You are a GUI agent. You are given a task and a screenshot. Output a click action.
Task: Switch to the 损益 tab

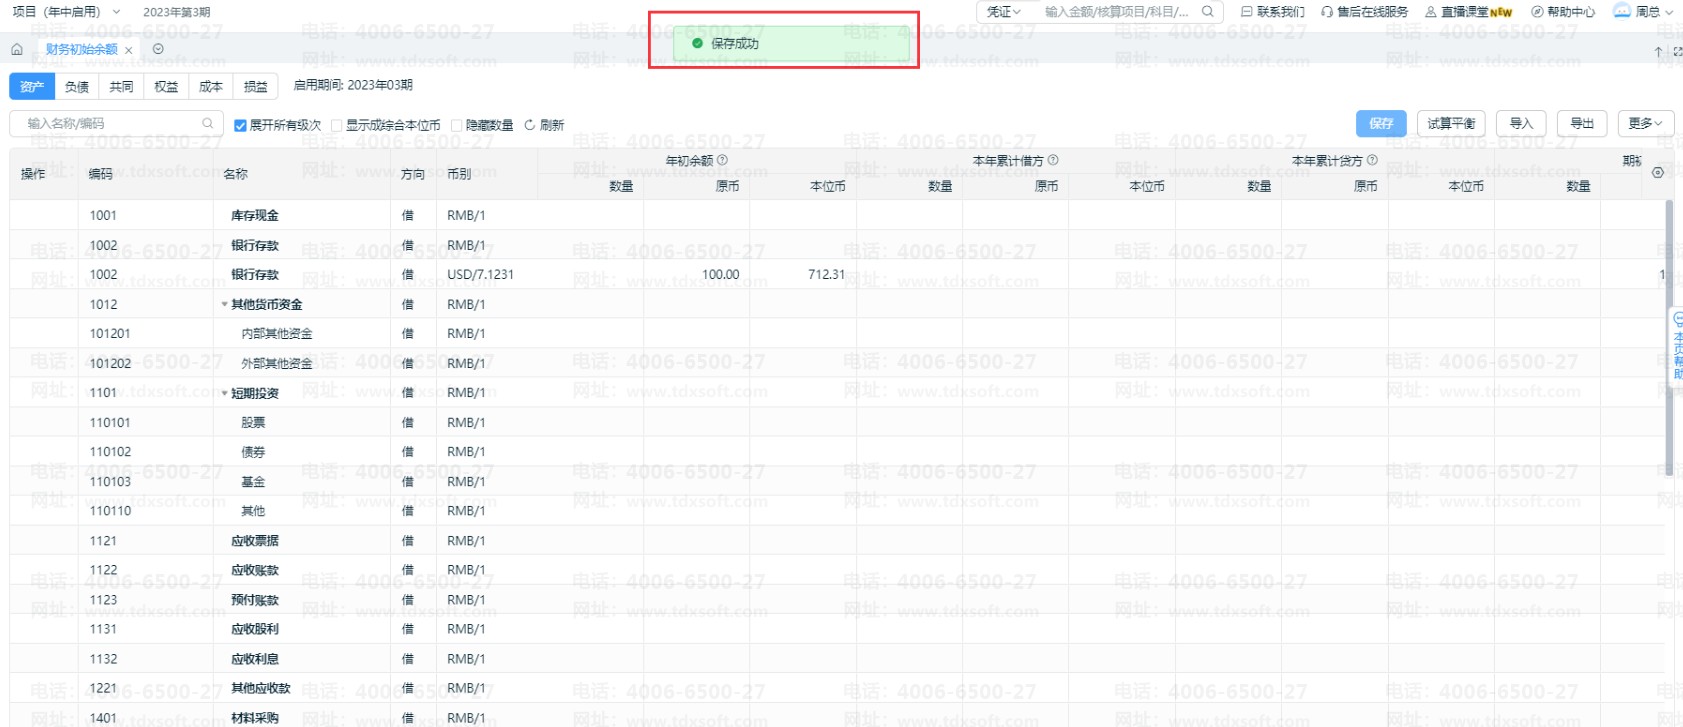point(255,87)
